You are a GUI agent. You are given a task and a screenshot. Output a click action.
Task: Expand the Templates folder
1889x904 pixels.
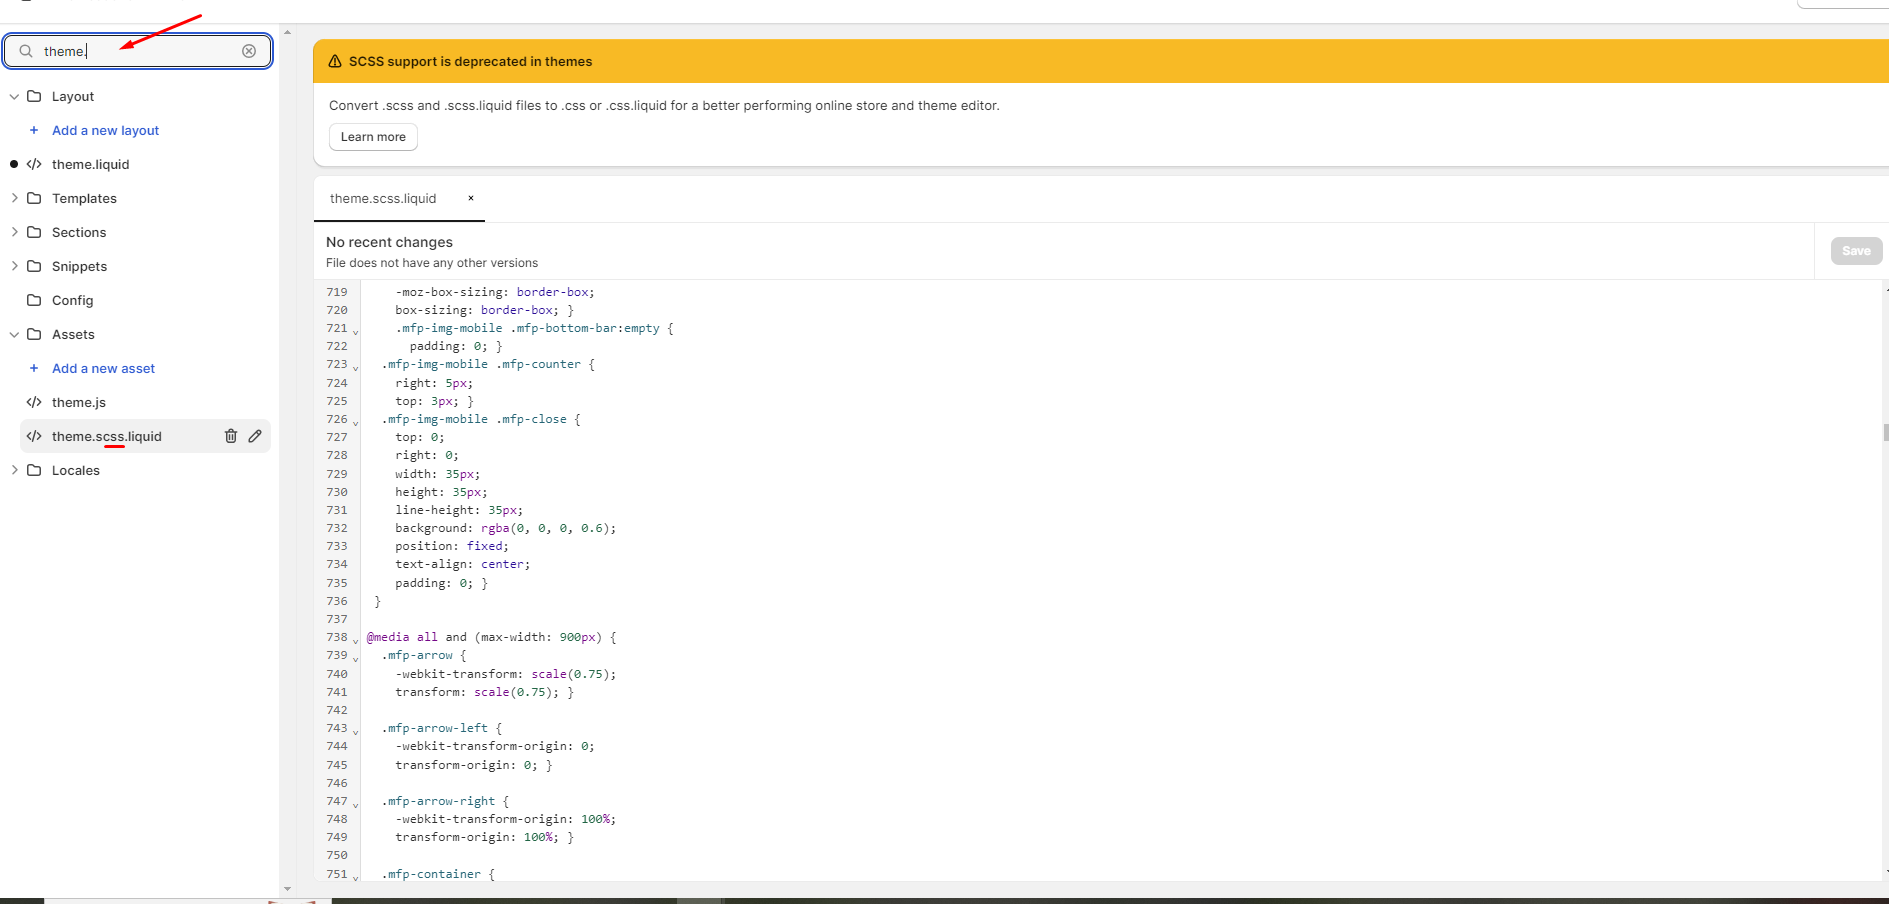pos(14,198)
